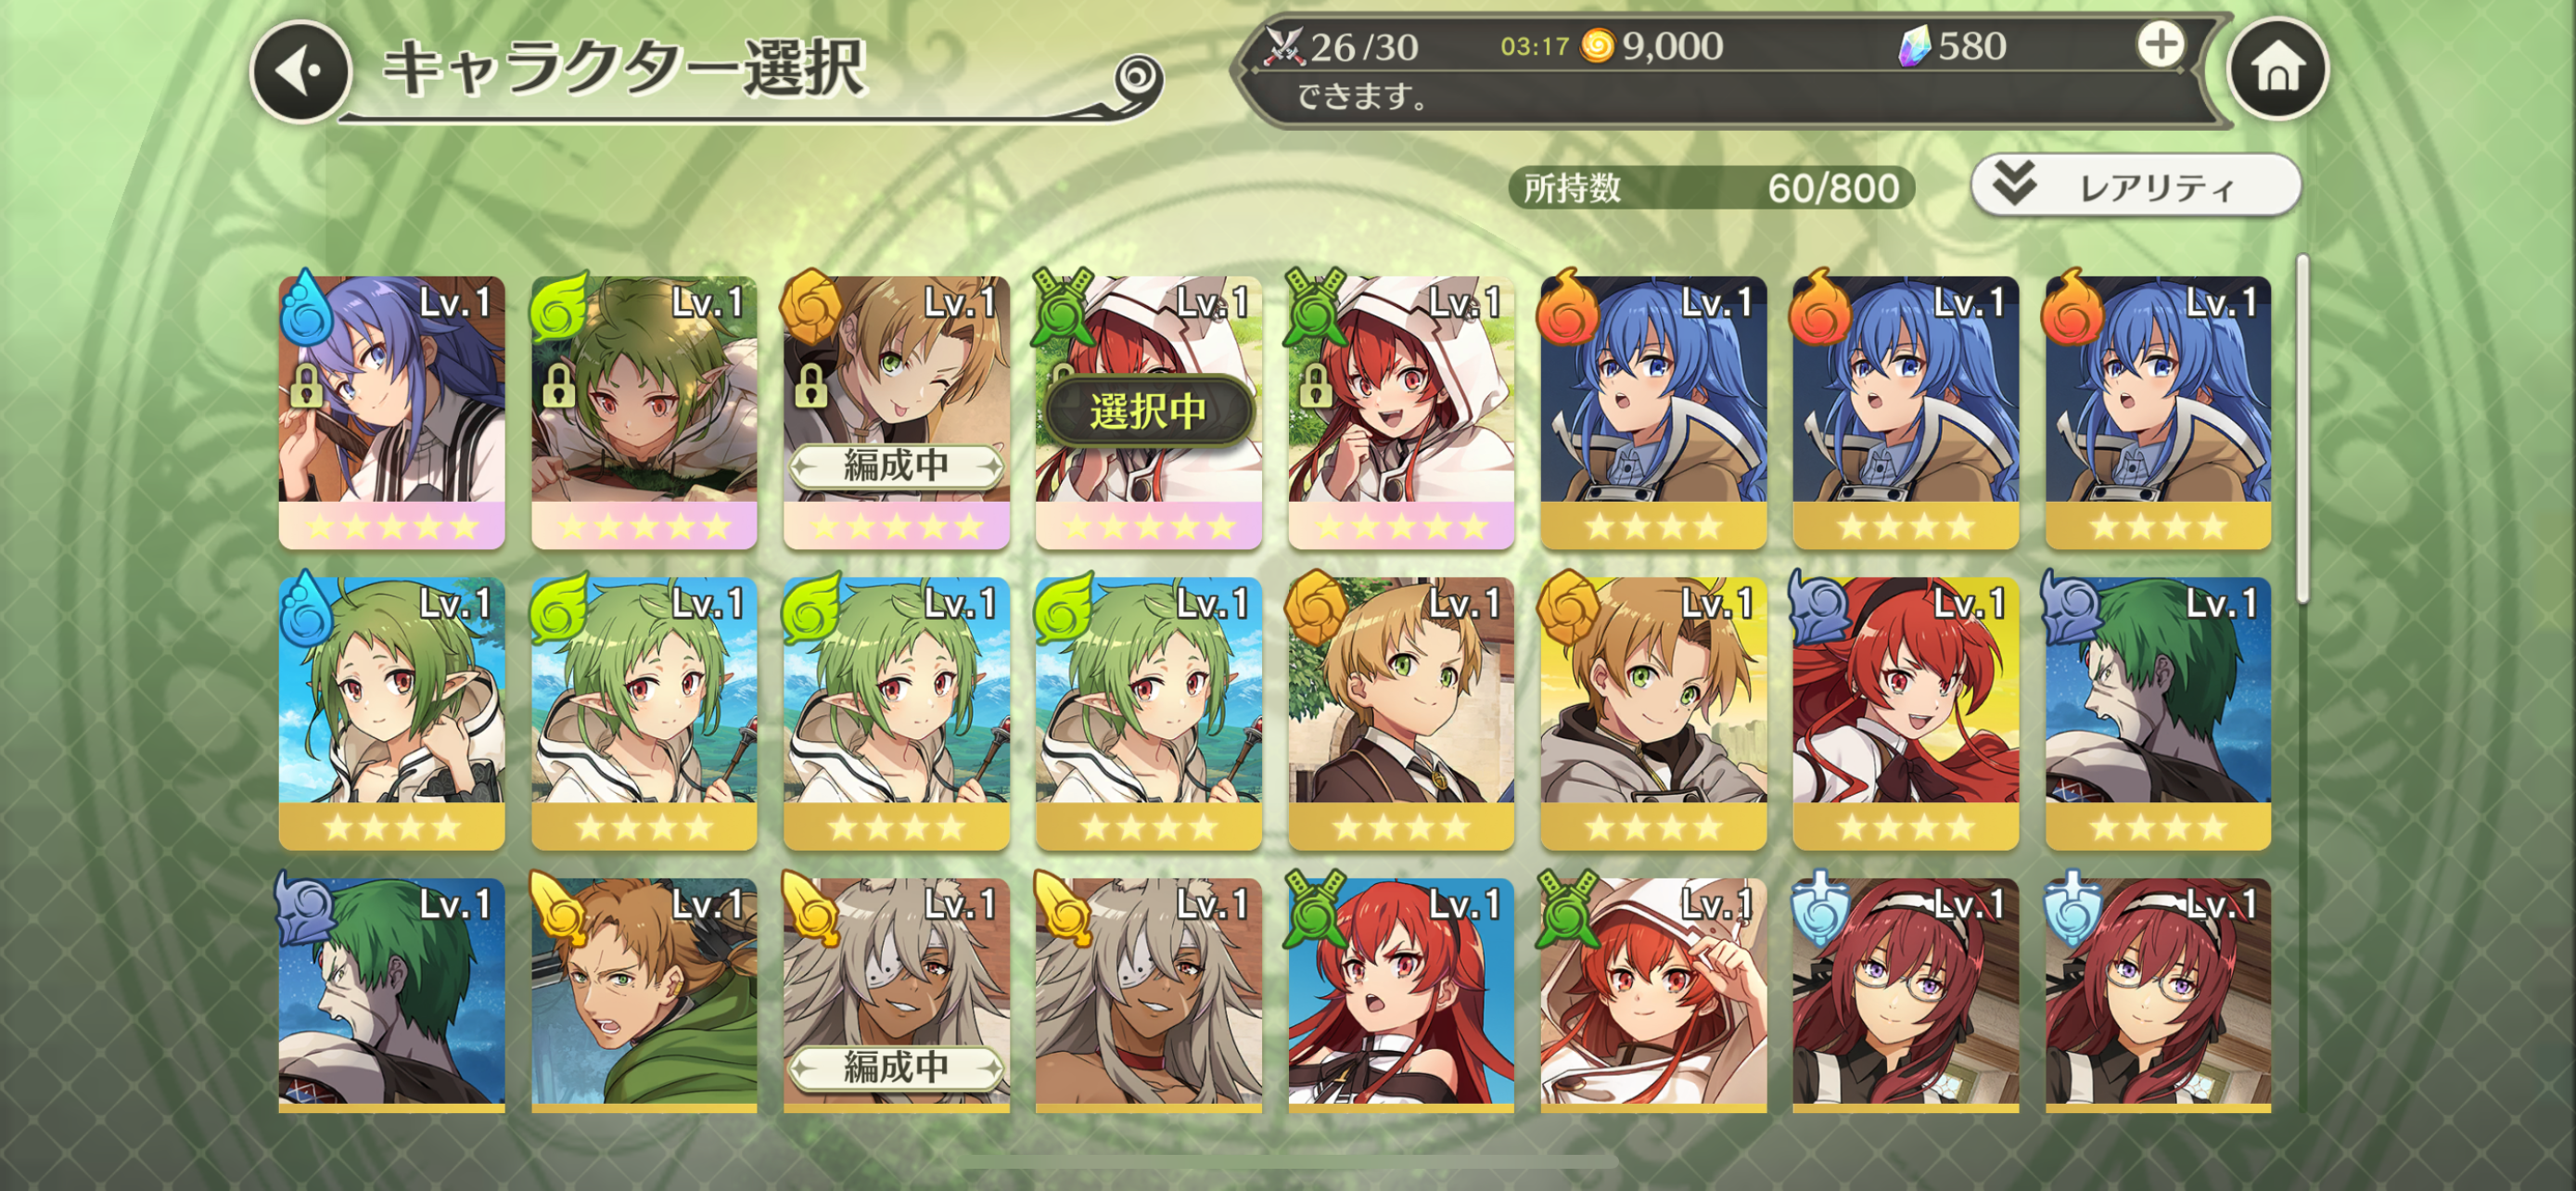Select first blue-haired fire four-star card

click(x=1653, y=412)
